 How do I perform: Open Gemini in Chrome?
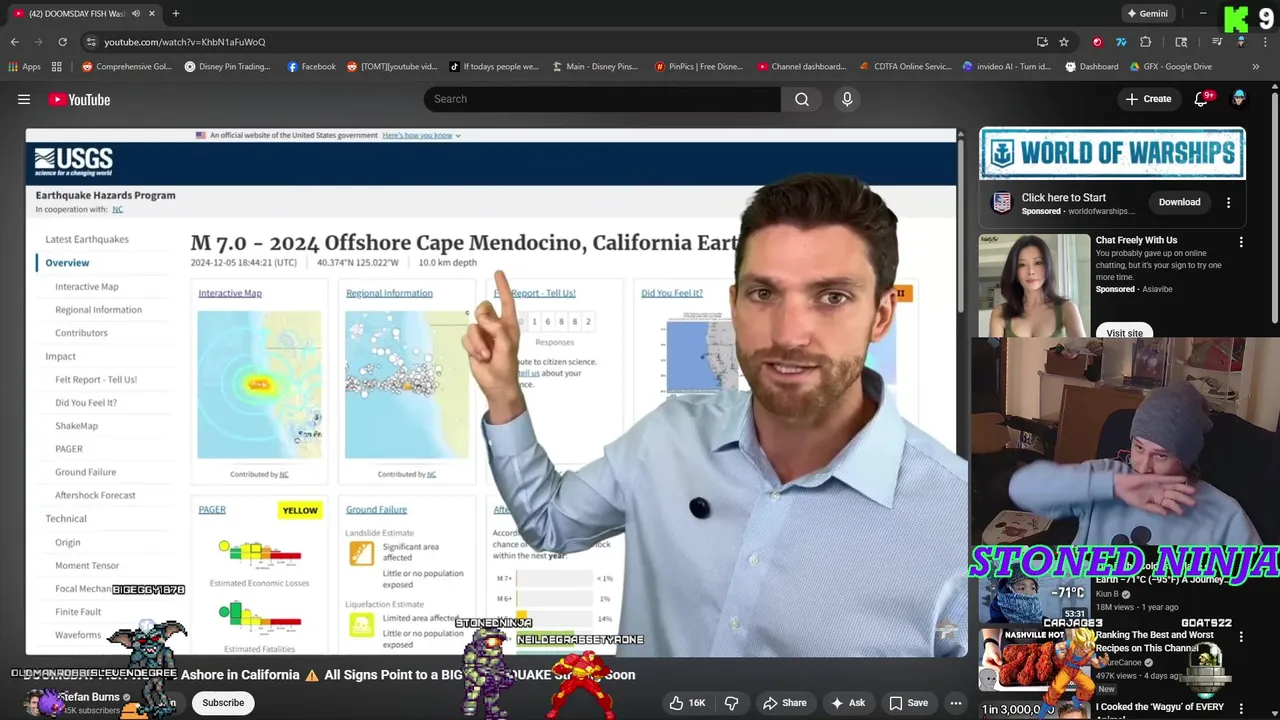(1147, 13)
